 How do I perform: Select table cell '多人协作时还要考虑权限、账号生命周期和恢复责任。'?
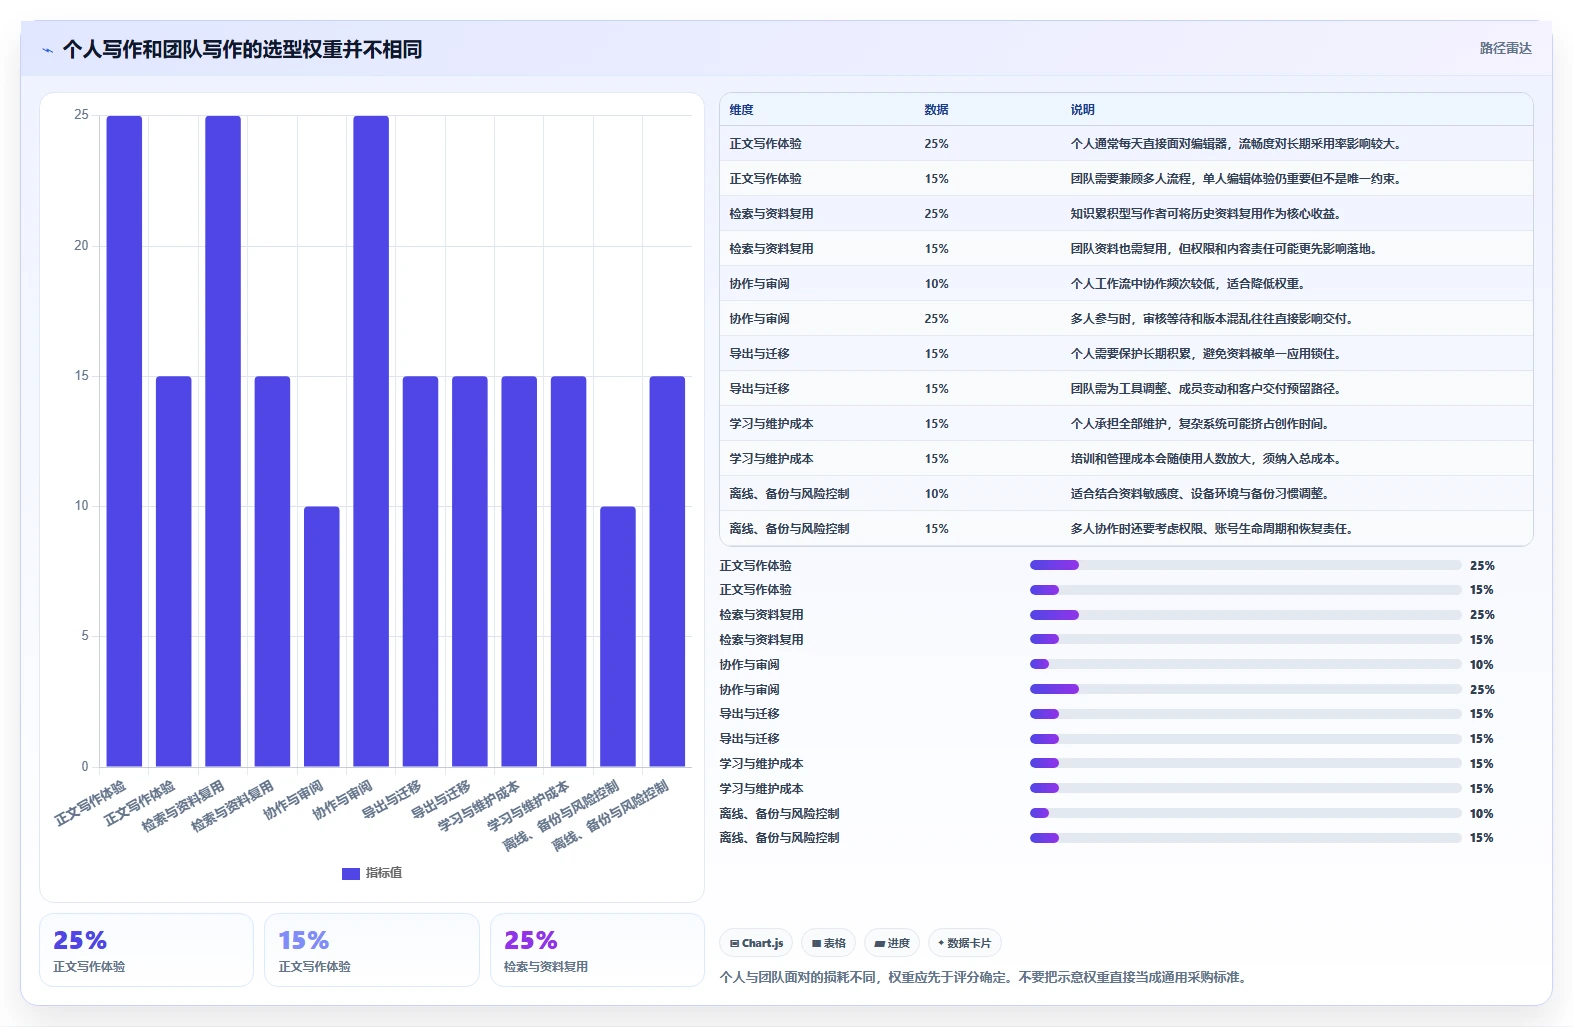click(x=1213, y=529)
